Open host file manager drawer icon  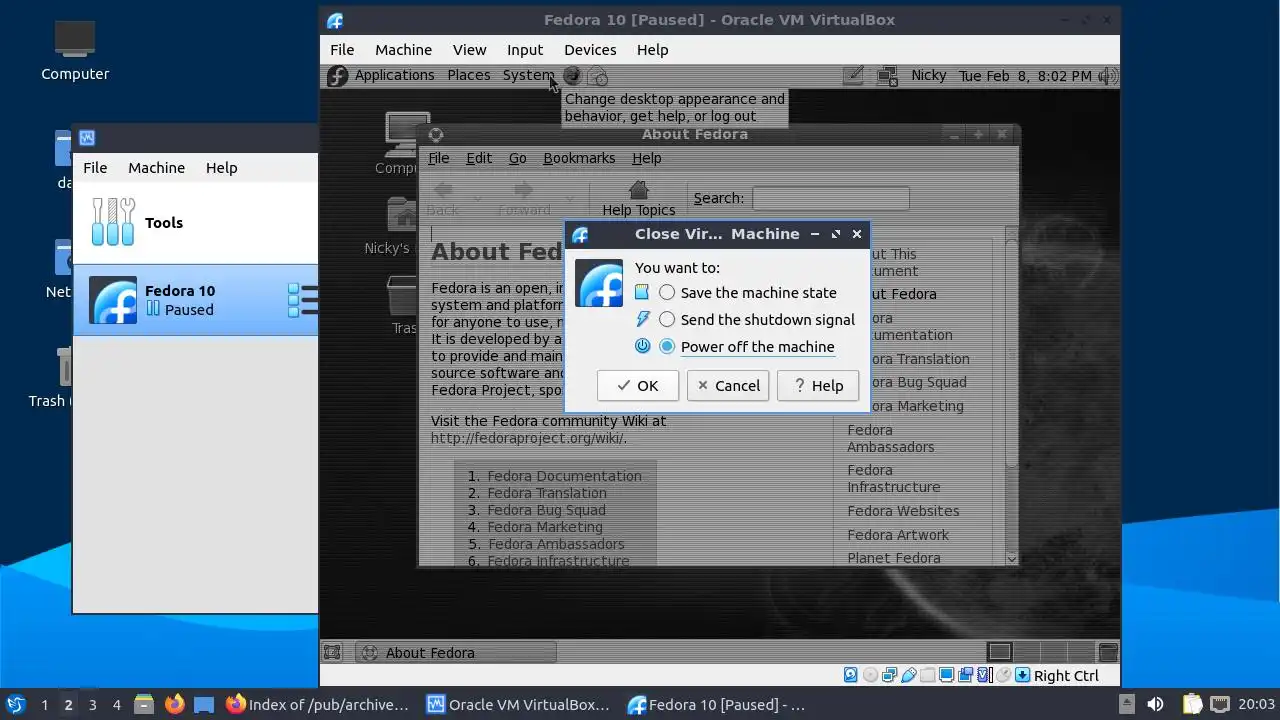143,704
